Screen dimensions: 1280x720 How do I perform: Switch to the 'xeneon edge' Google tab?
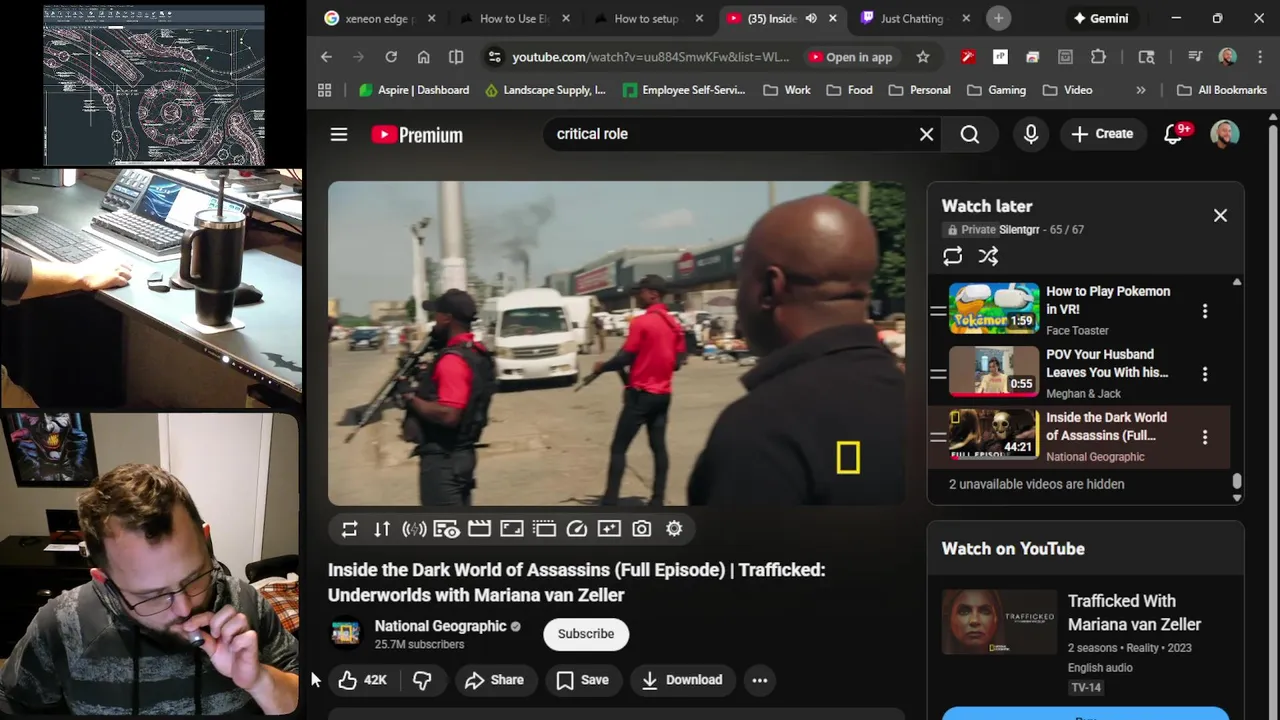click(380, 18)
